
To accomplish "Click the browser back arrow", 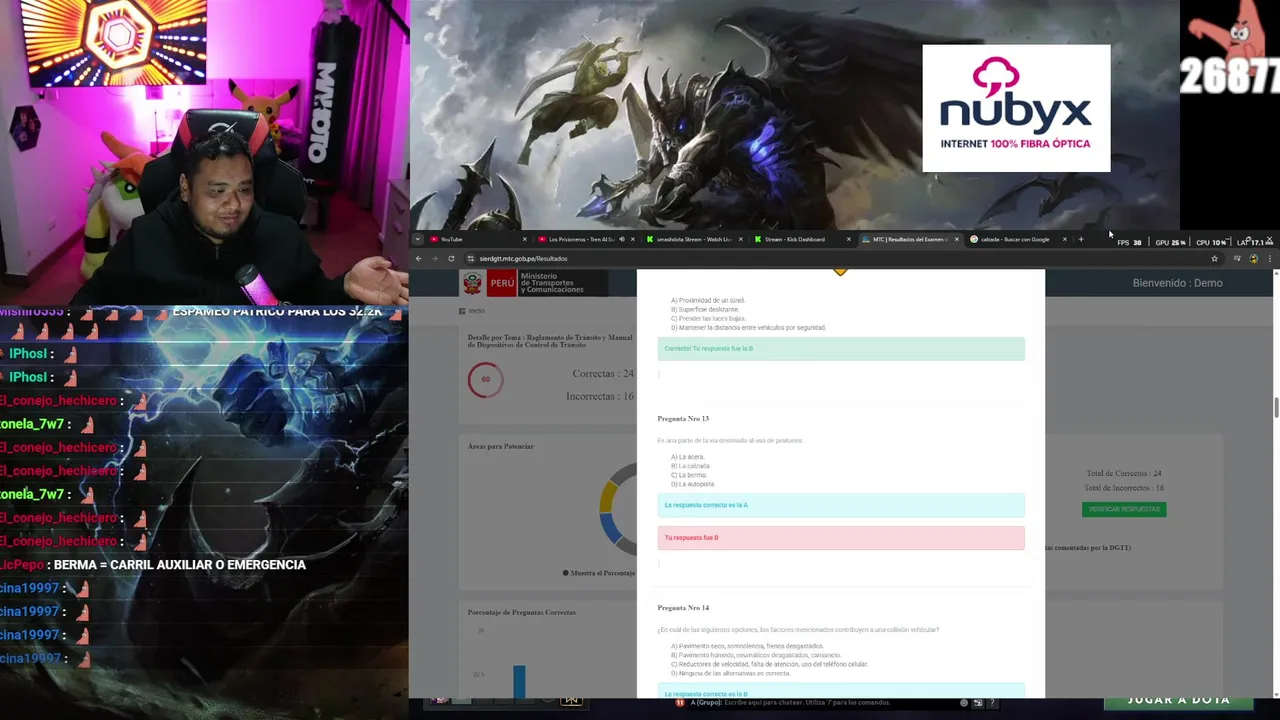I will (x=419, y=258).
